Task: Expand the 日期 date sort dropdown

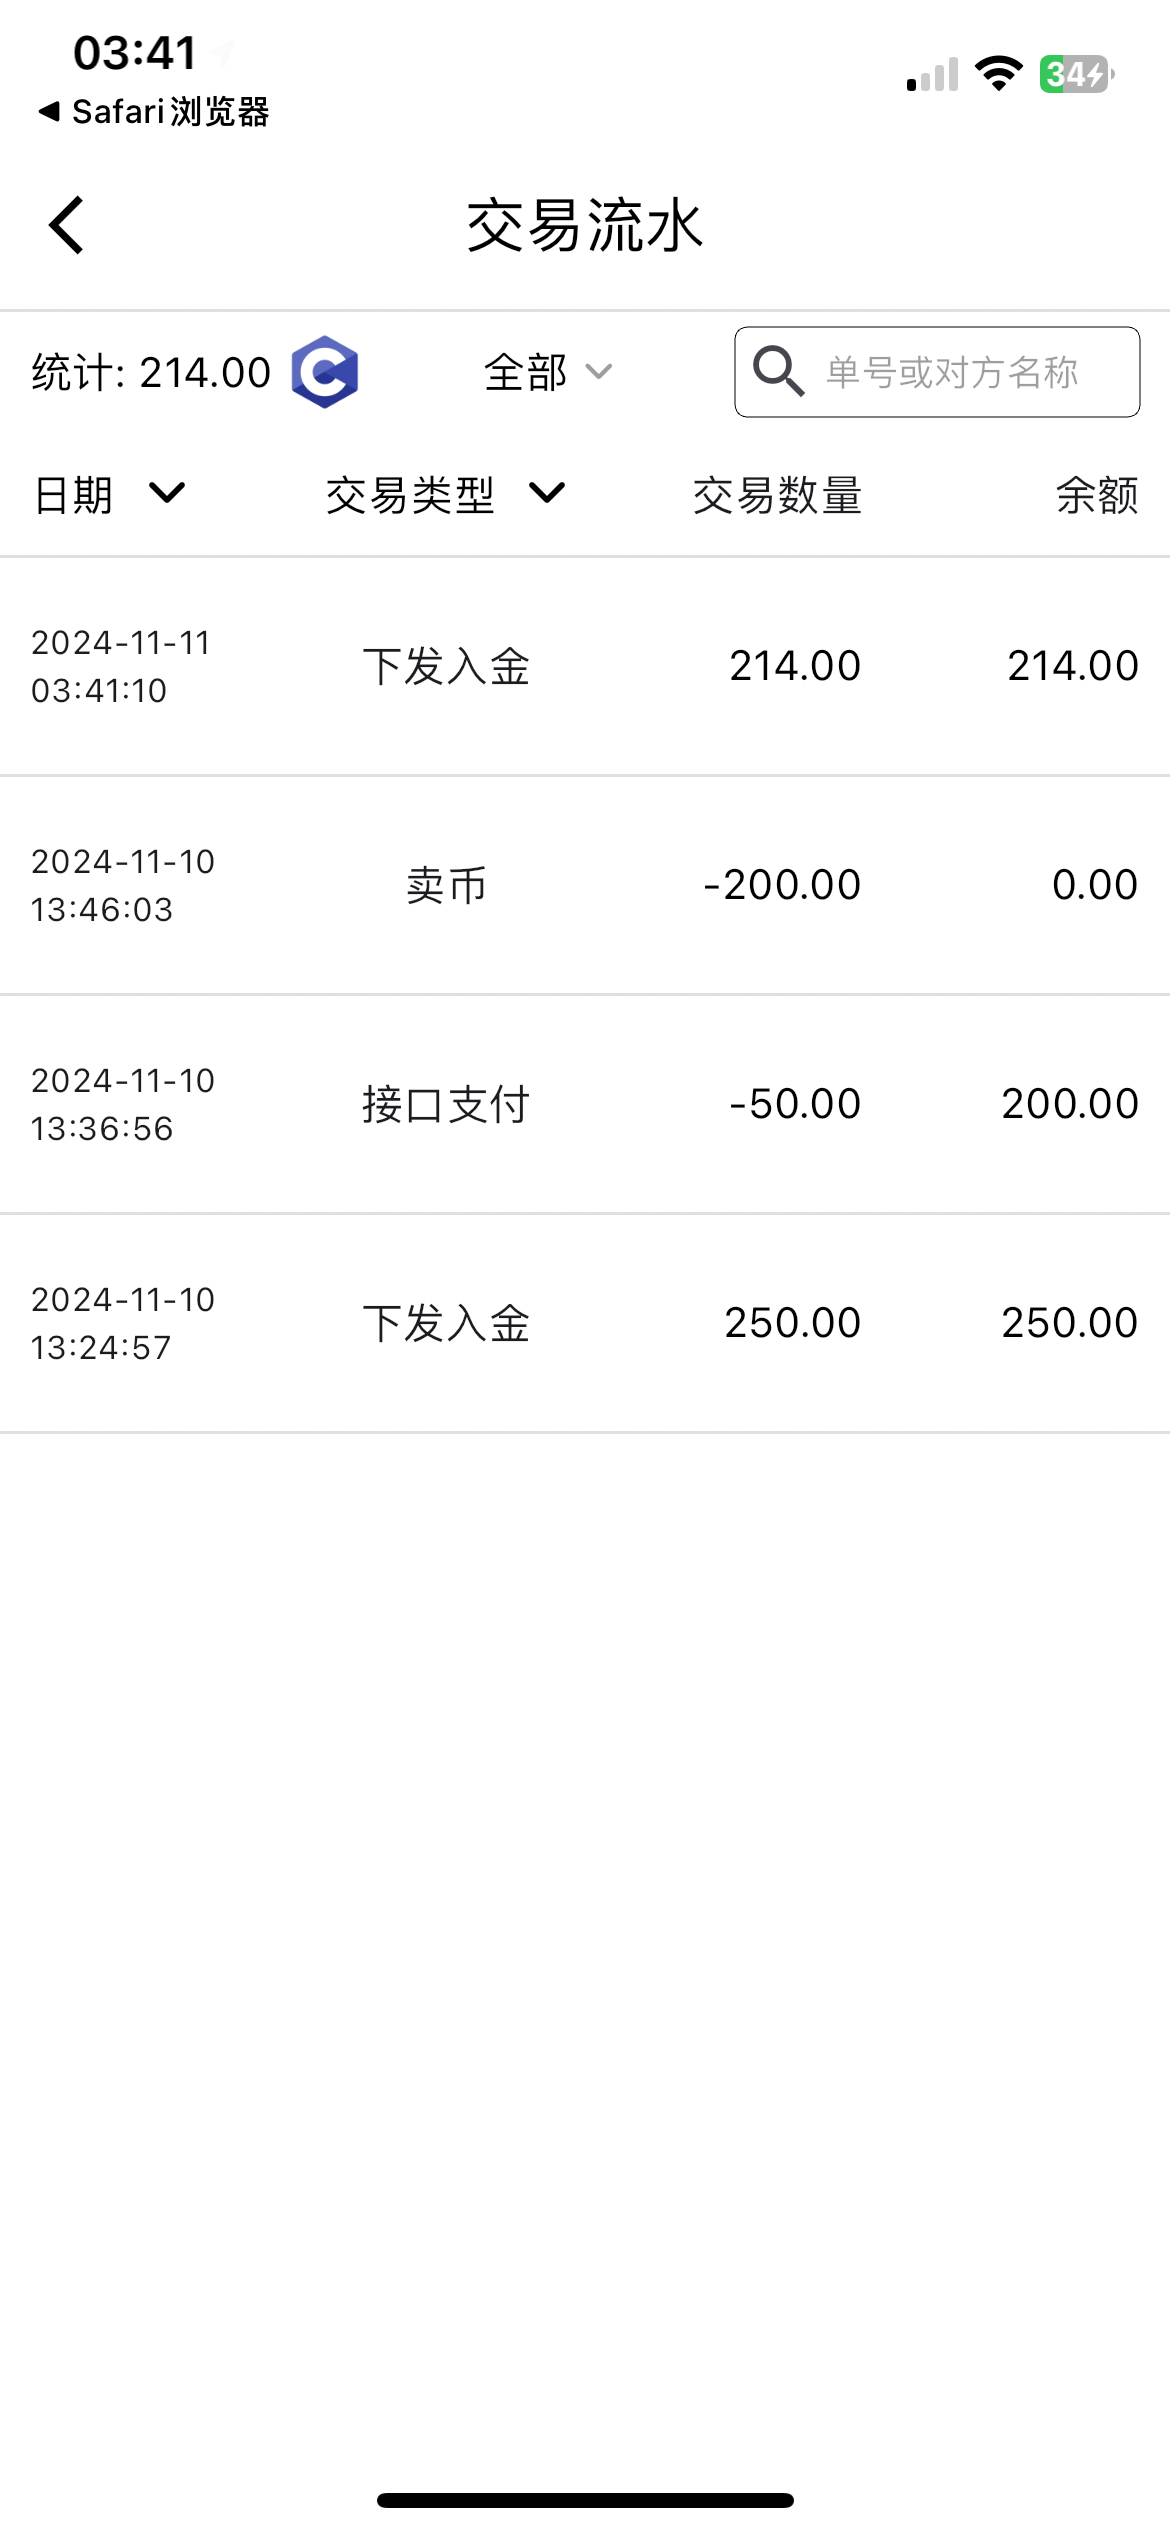Action: click(x=110, y=494)
